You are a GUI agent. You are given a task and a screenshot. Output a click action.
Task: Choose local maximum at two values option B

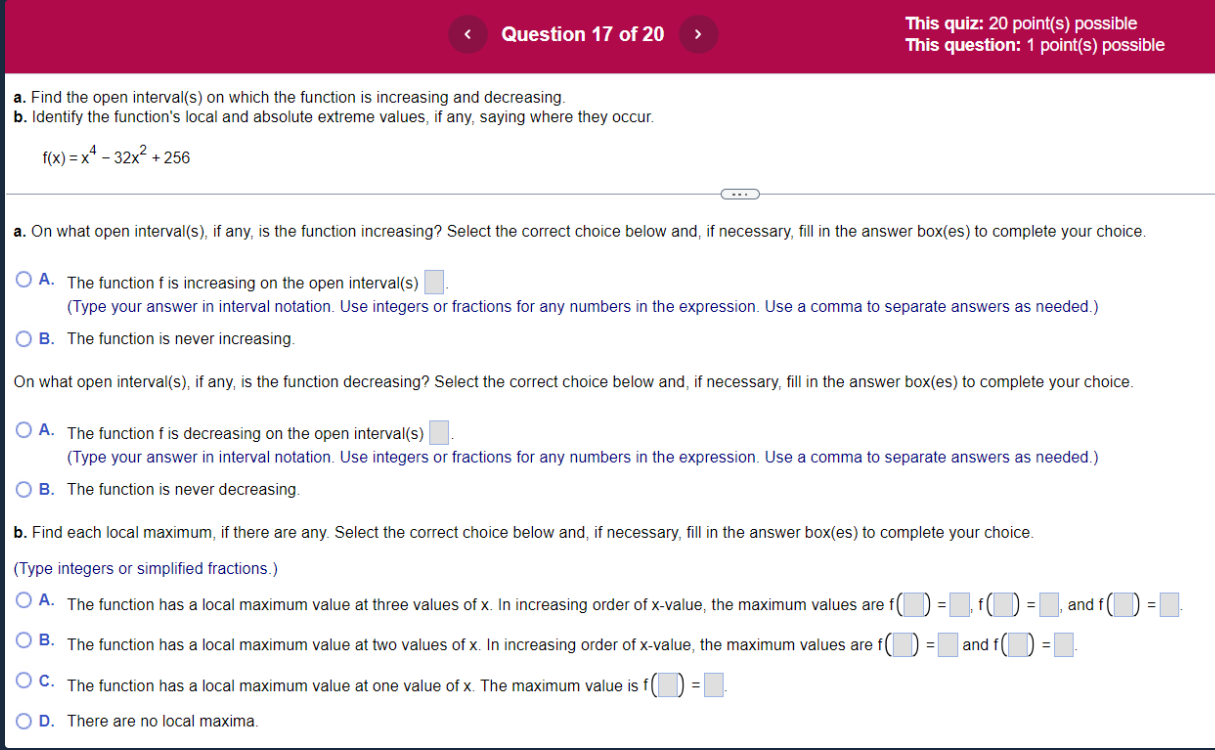pyautogui.click(x=24, y=641)
